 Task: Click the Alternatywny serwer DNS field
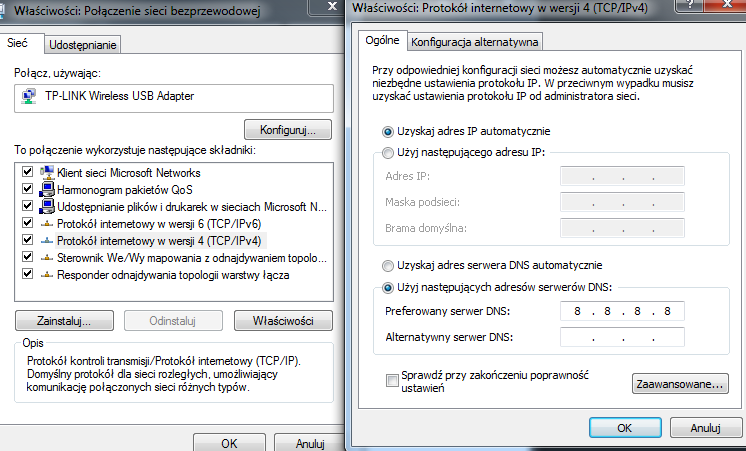(622, 337)
